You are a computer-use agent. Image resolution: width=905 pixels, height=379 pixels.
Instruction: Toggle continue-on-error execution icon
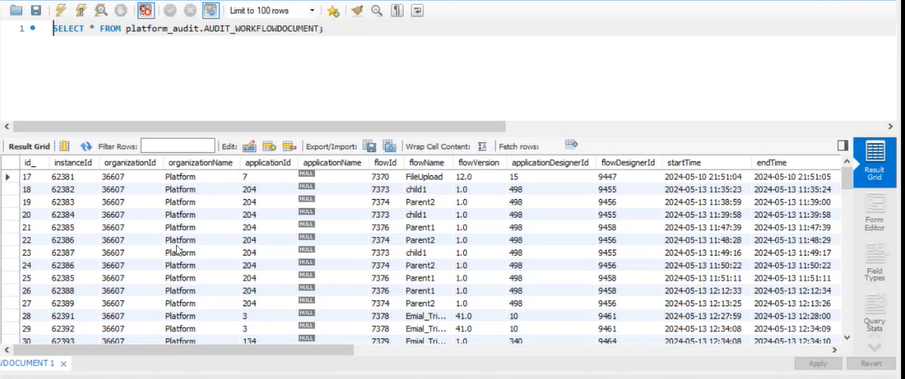pos(145,10)
